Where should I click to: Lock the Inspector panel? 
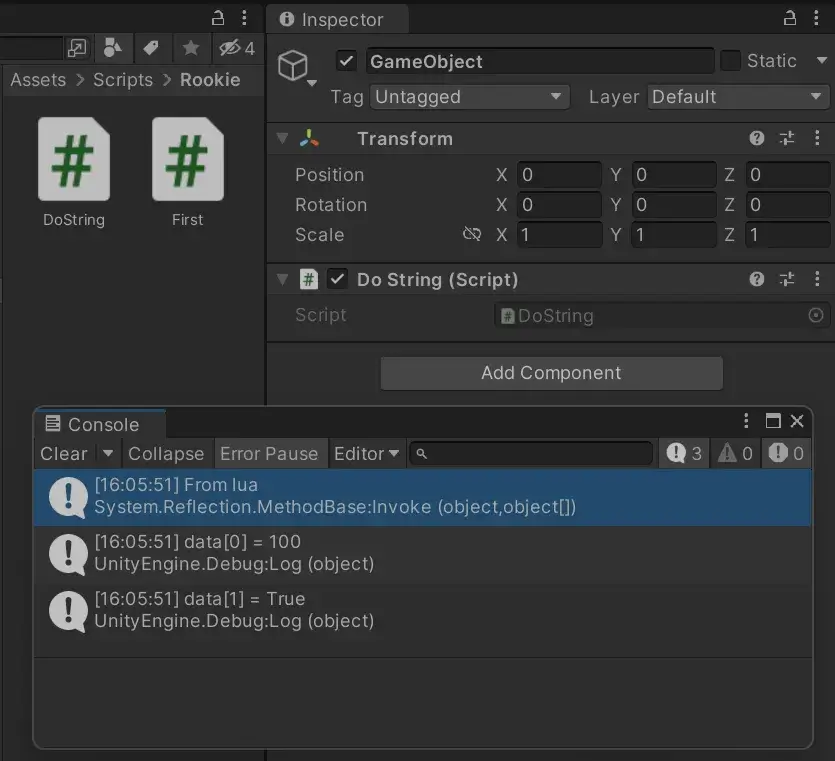(x=790, y=18)
